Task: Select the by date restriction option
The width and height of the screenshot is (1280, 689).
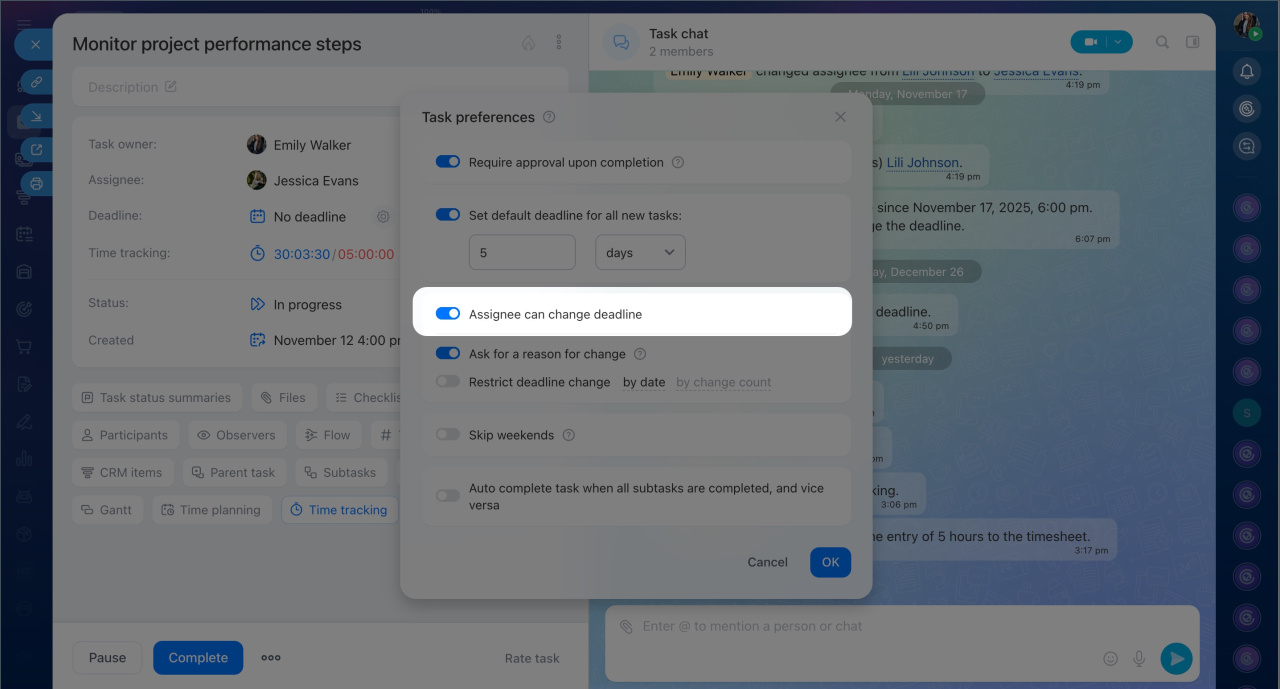Action: (x=644, y=382)
